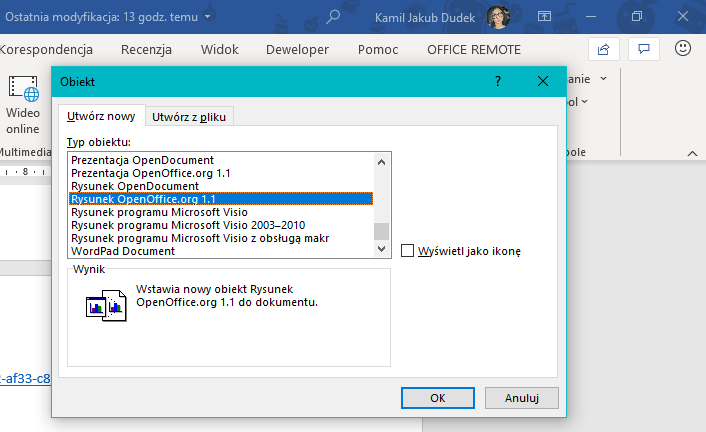Toggle Wyświetl jako ikonę checkbox
Viewport: 706px width, 432px height.
pos(407,250)
